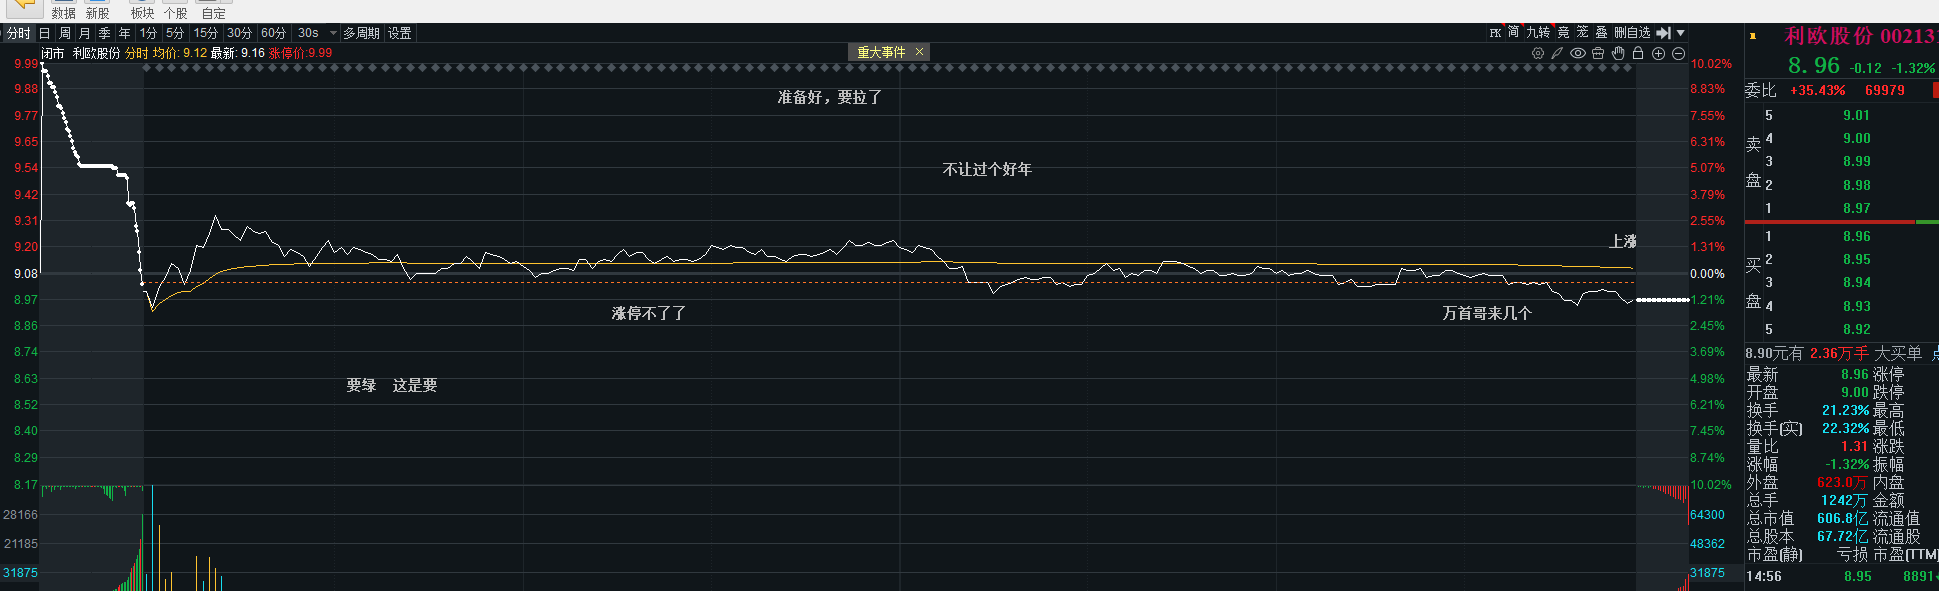This screenshot has width=1939, height=591.
Task: Toggle the lock icon in chart toolbar
Action: tap(1638, 53)
